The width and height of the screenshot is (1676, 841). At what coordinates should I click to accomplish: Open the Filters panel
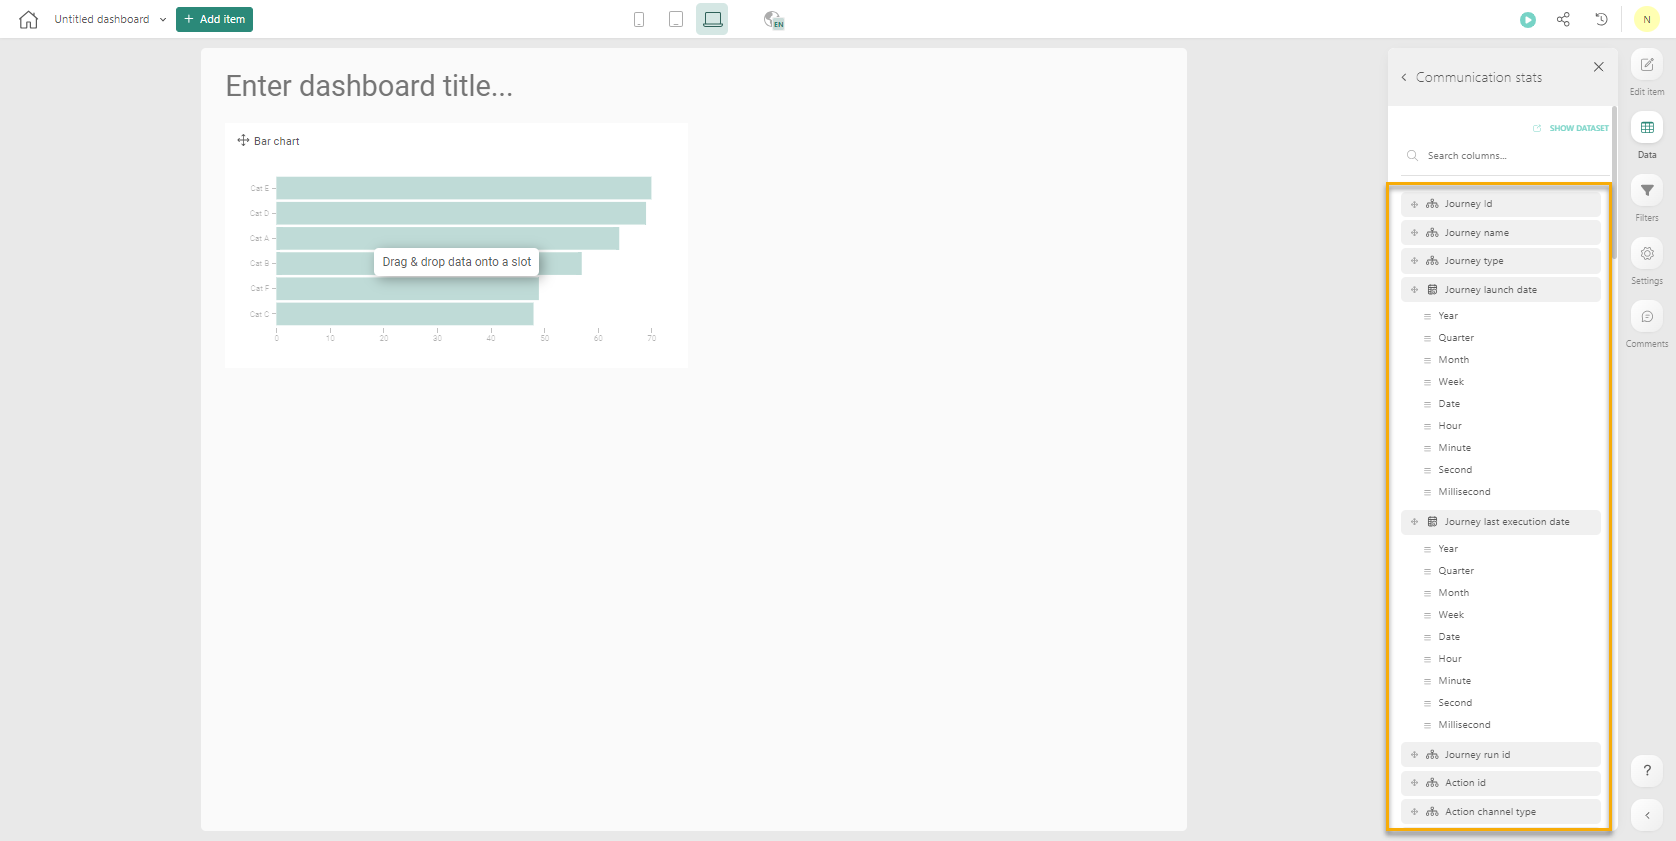point(1646,191)
